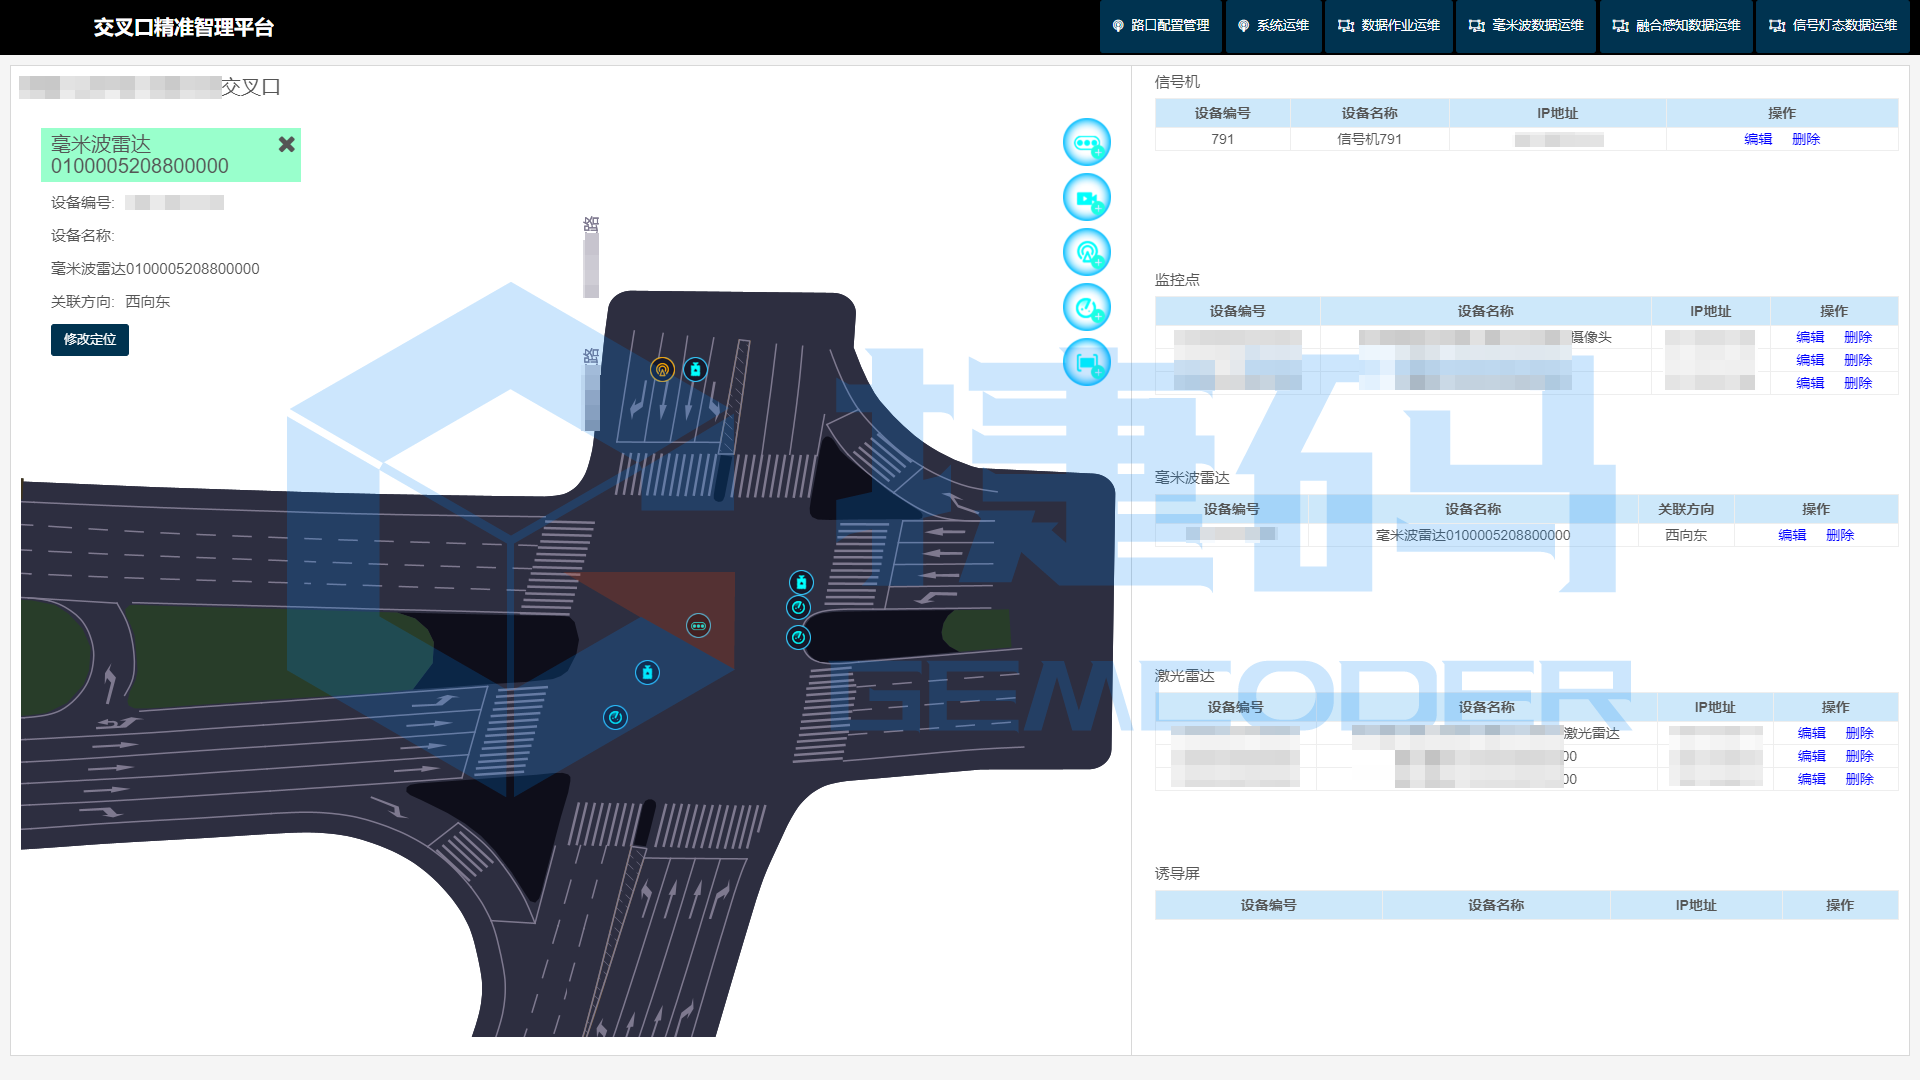Click 编辑 link for 信号机791
Image resolution: width=1920 pixels, height=1080 pixels.
(1758, 140)
